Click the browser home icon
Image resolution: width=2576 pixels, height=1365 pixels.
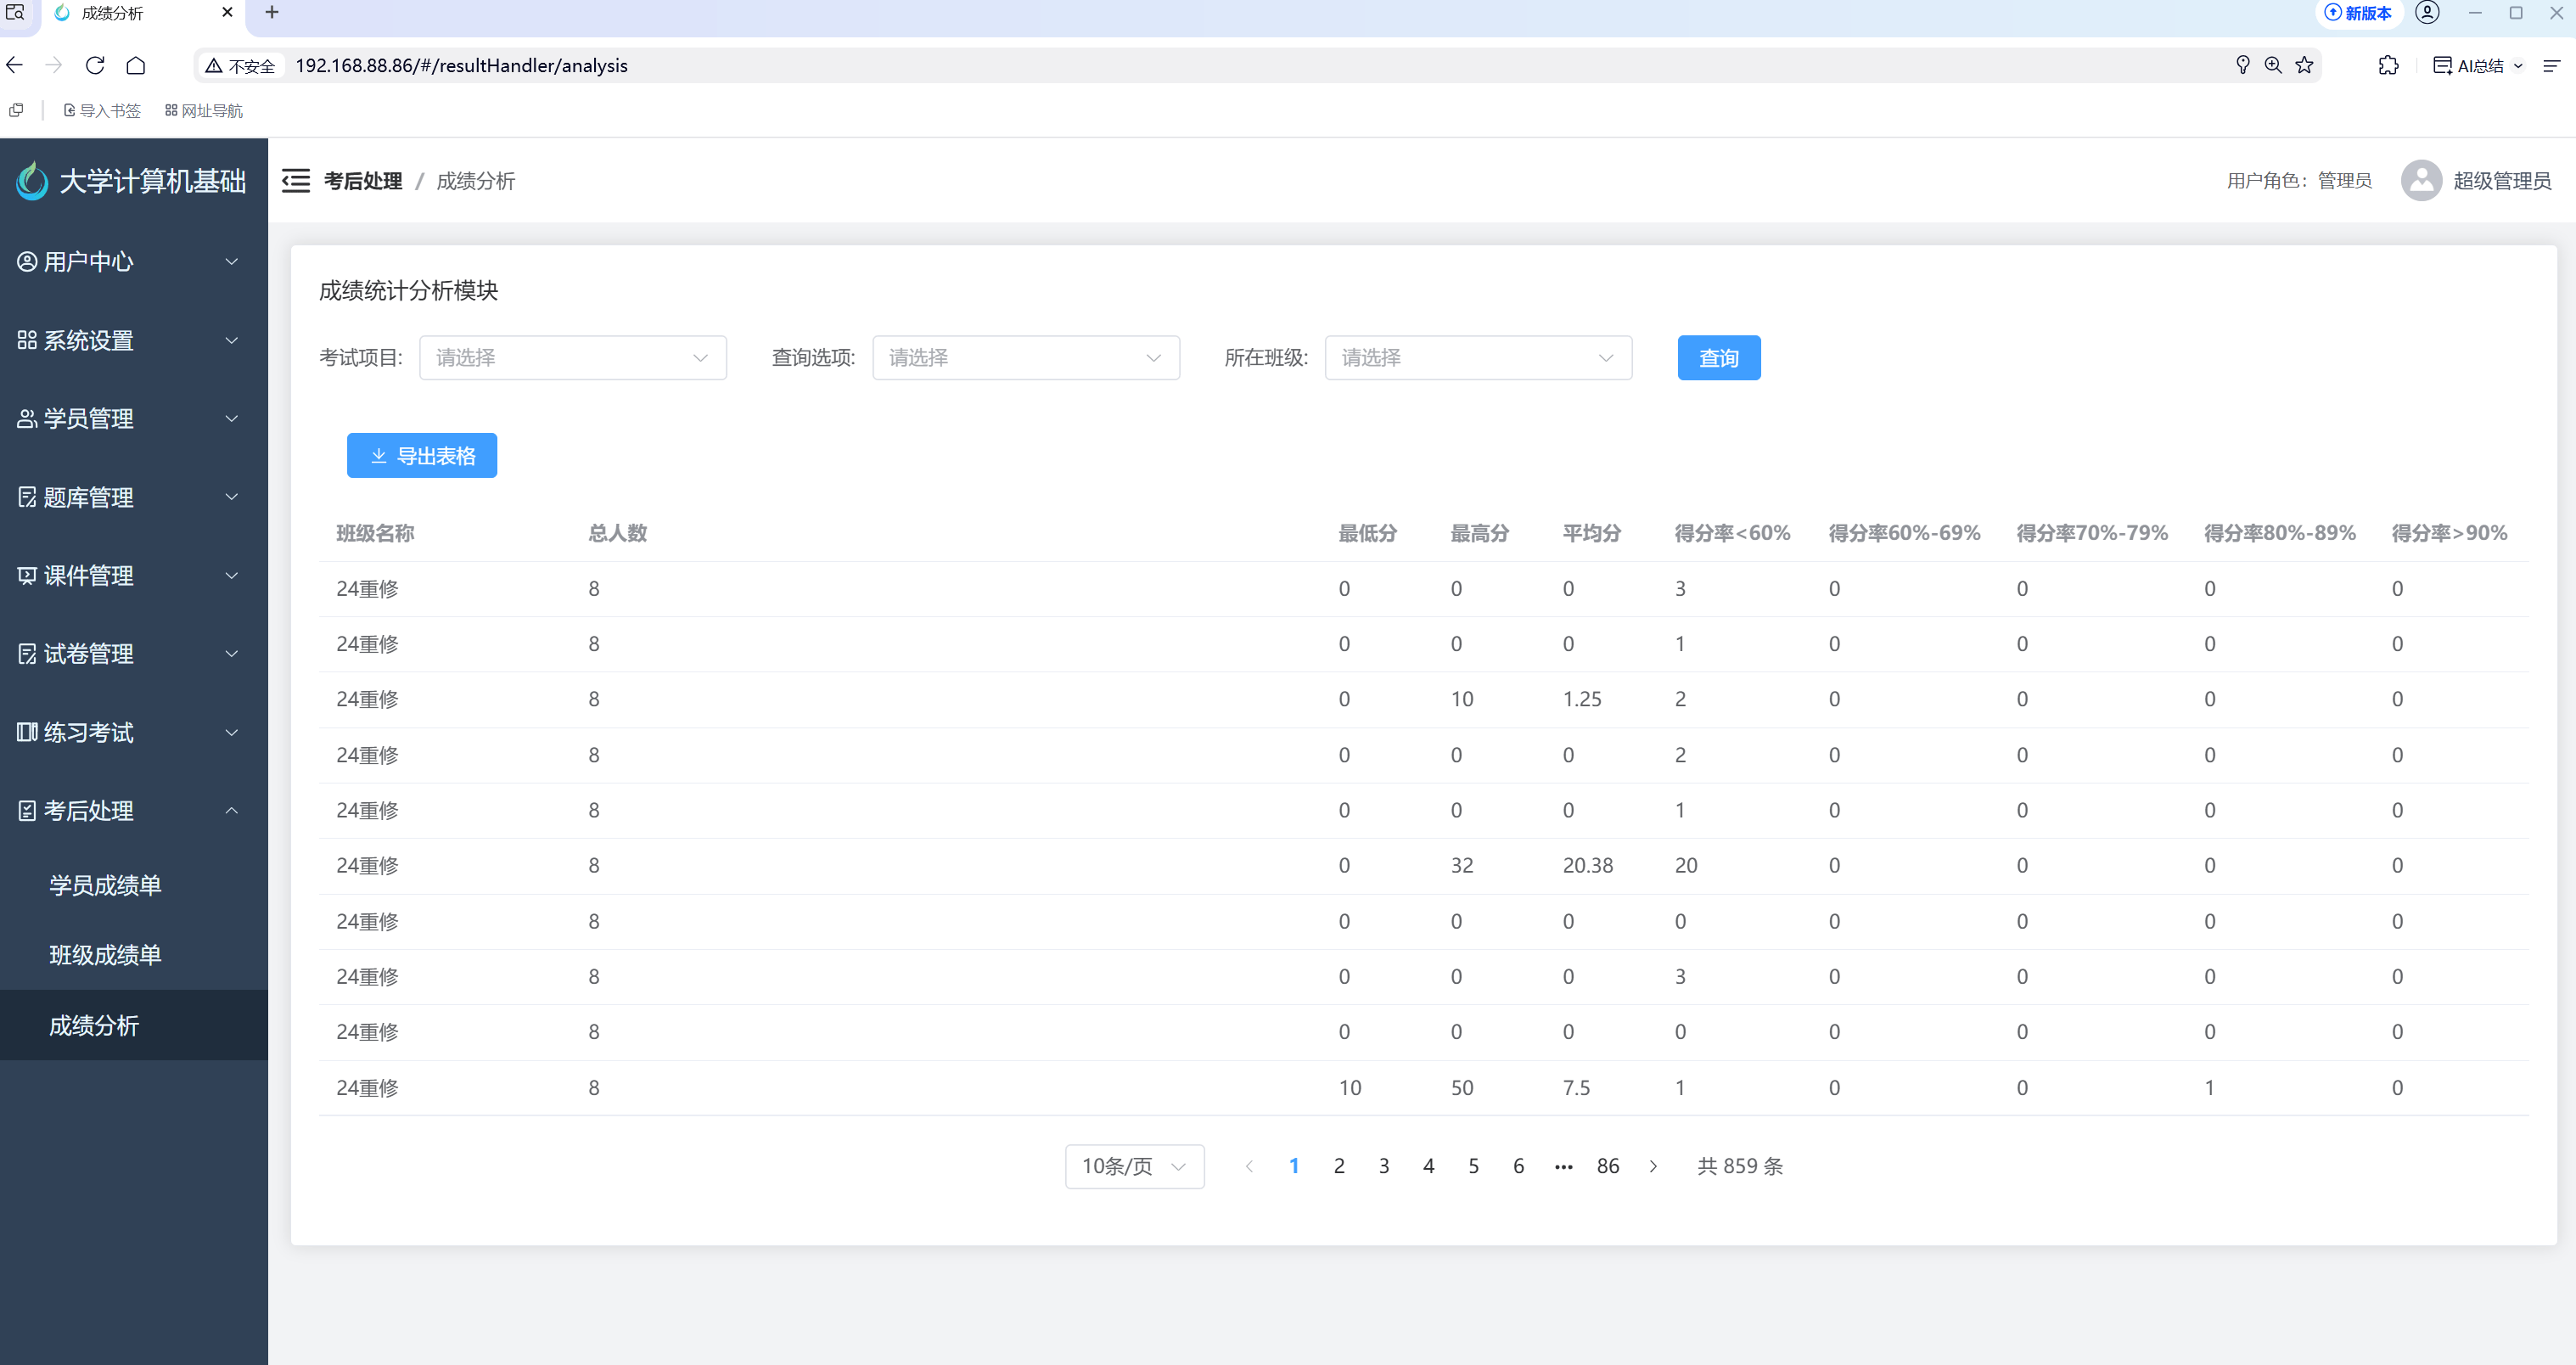(136, 66)
